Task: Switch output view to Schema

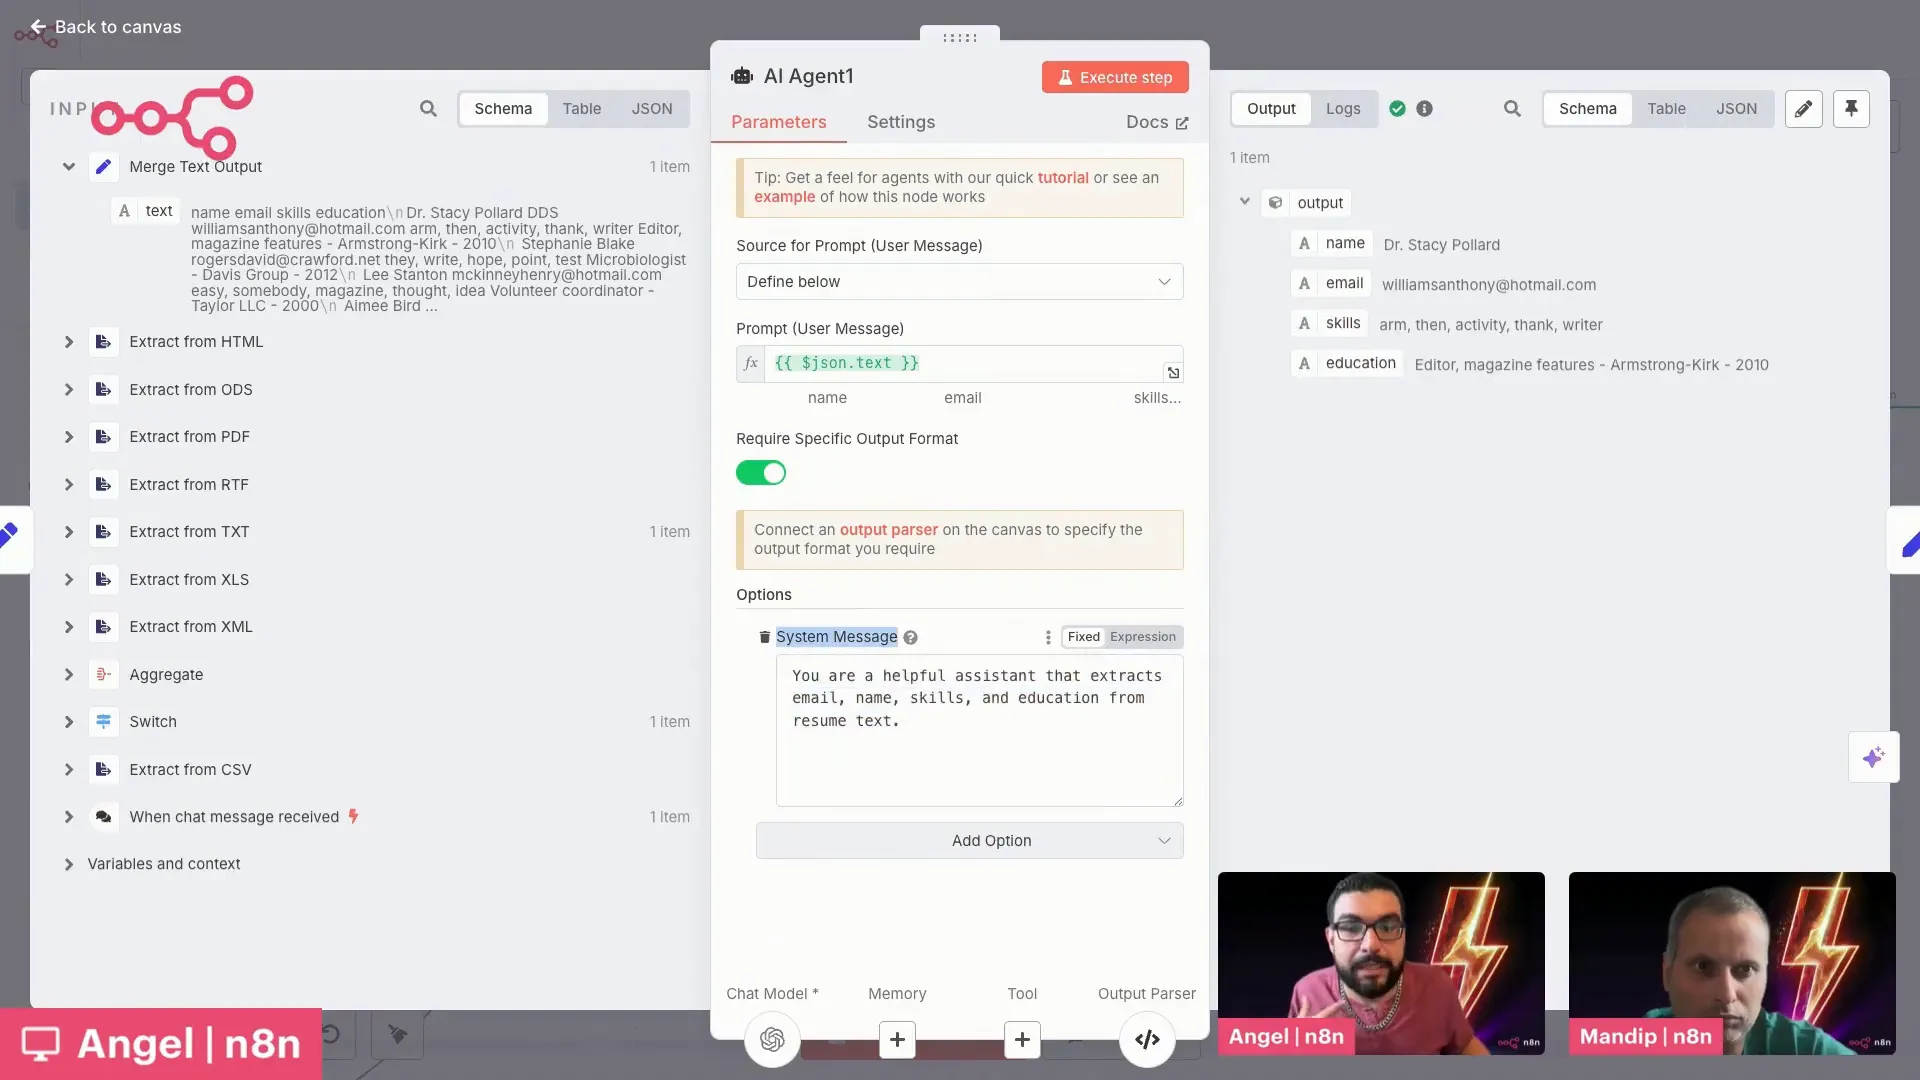Action: tap(1587, 109)
